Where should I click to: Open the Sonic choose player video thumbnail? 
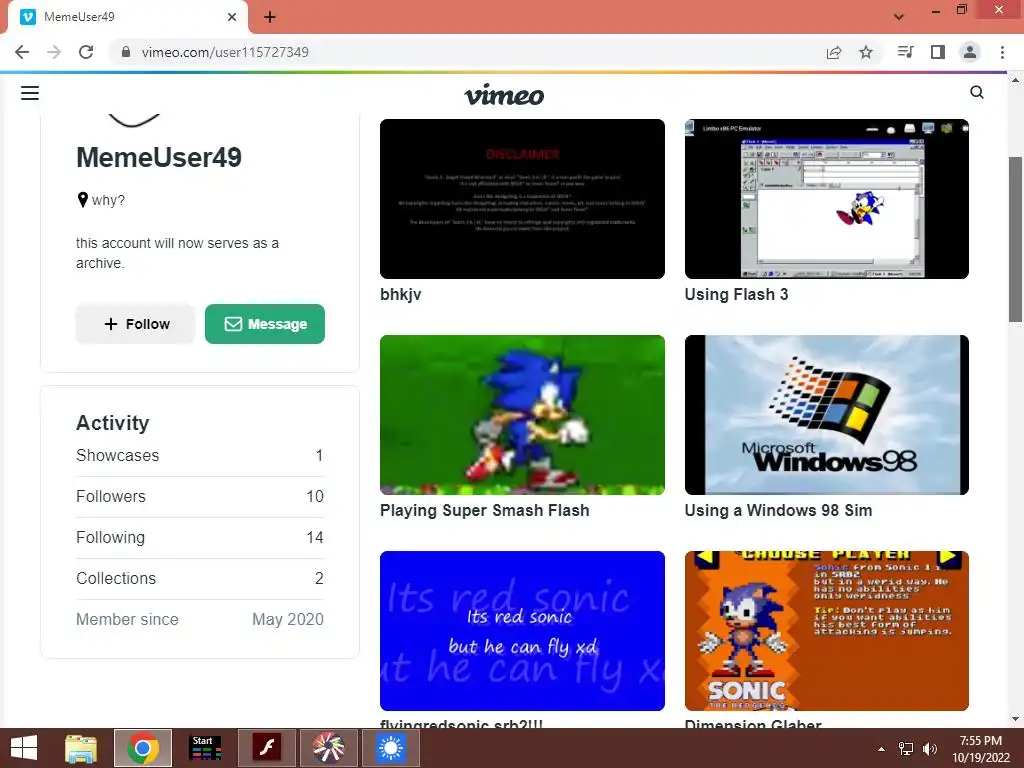click(x=827, y=631)
